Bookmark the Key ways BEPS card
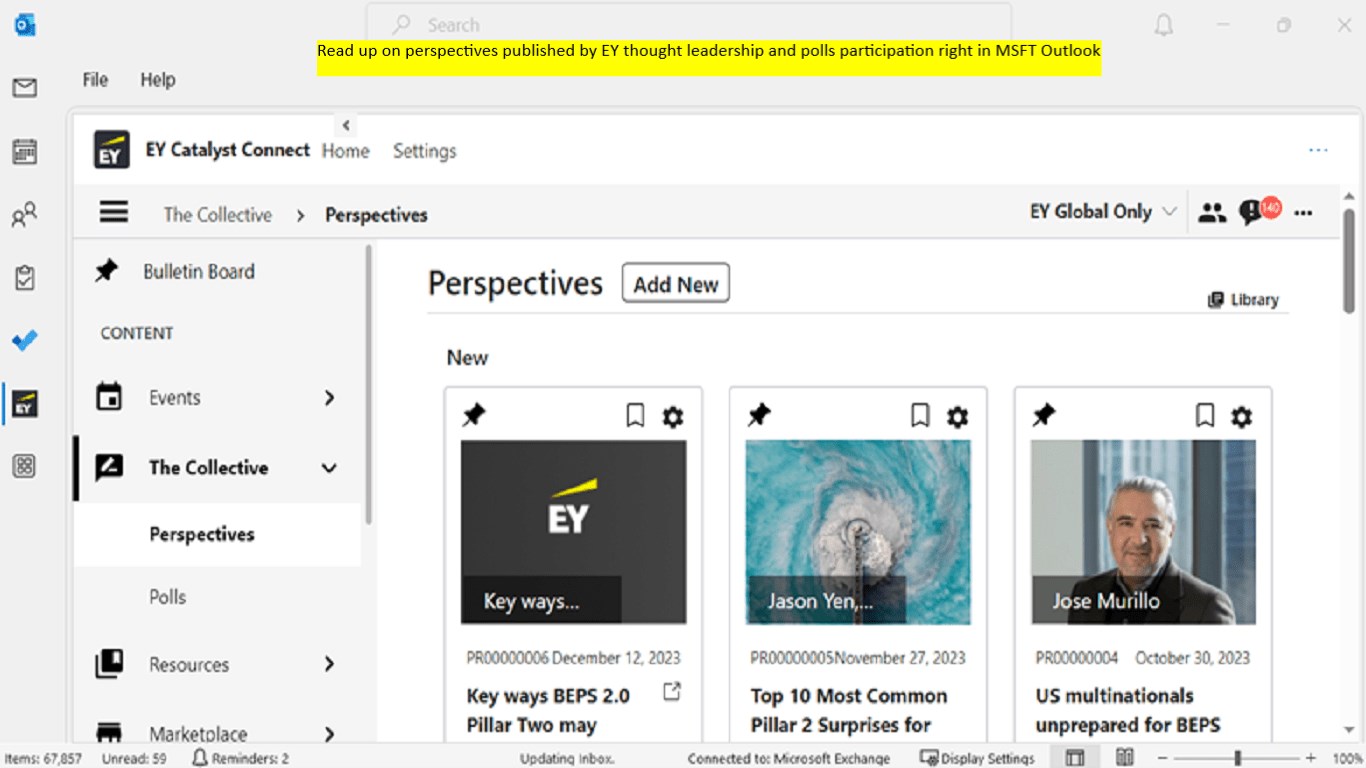The height and width of the screenshot is (768, 1366). [635, 416]
